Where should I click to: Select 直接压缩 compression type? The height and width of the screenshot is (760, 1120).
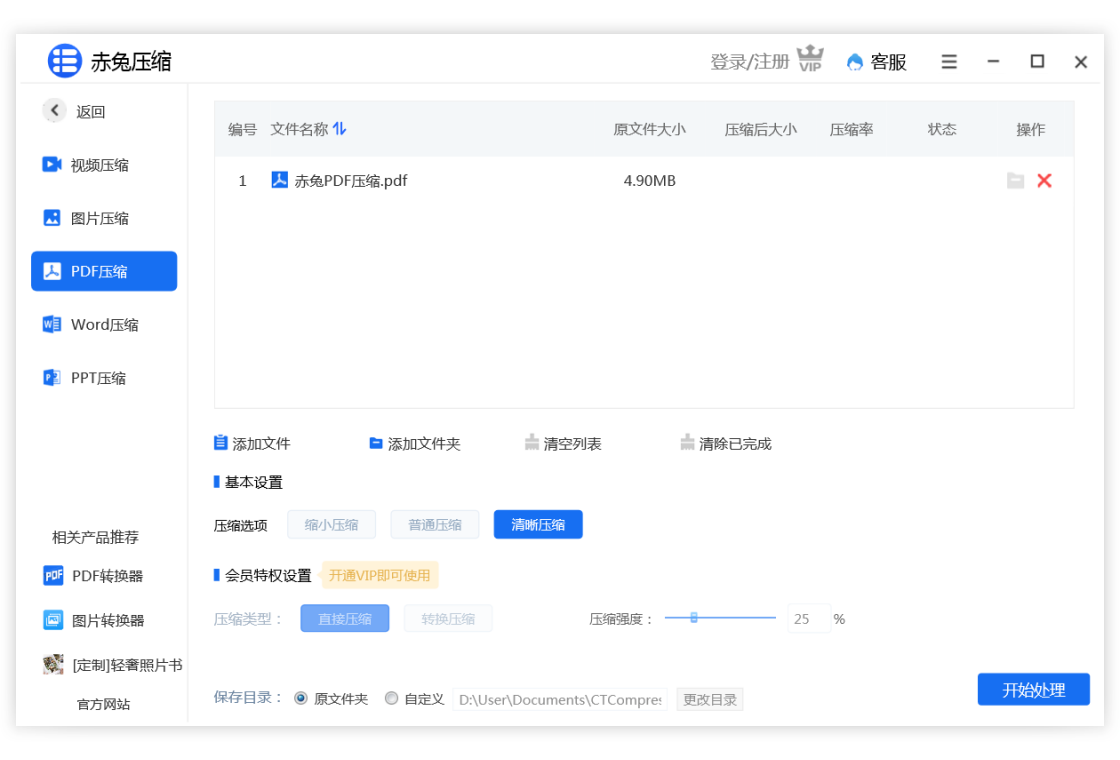[344, 619]
